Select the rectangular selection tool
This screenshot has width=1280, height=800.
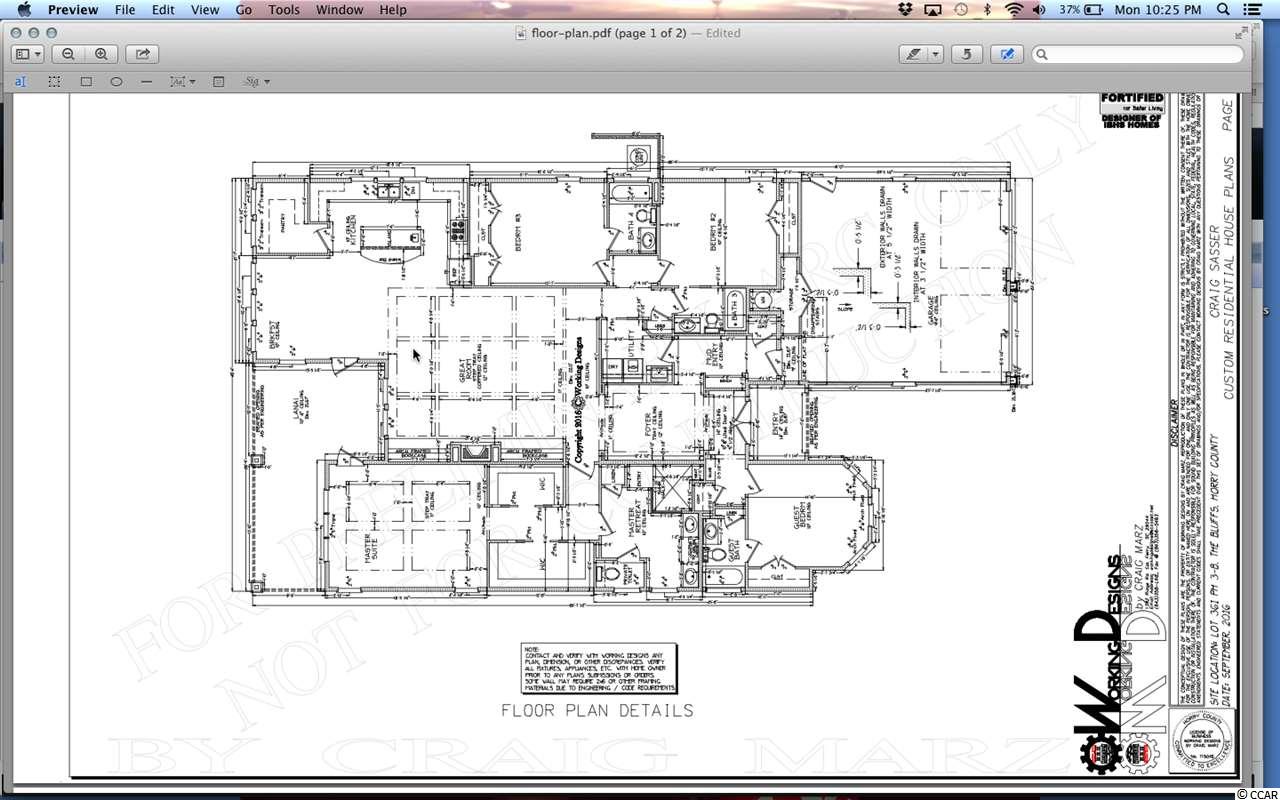pos(54,81)
